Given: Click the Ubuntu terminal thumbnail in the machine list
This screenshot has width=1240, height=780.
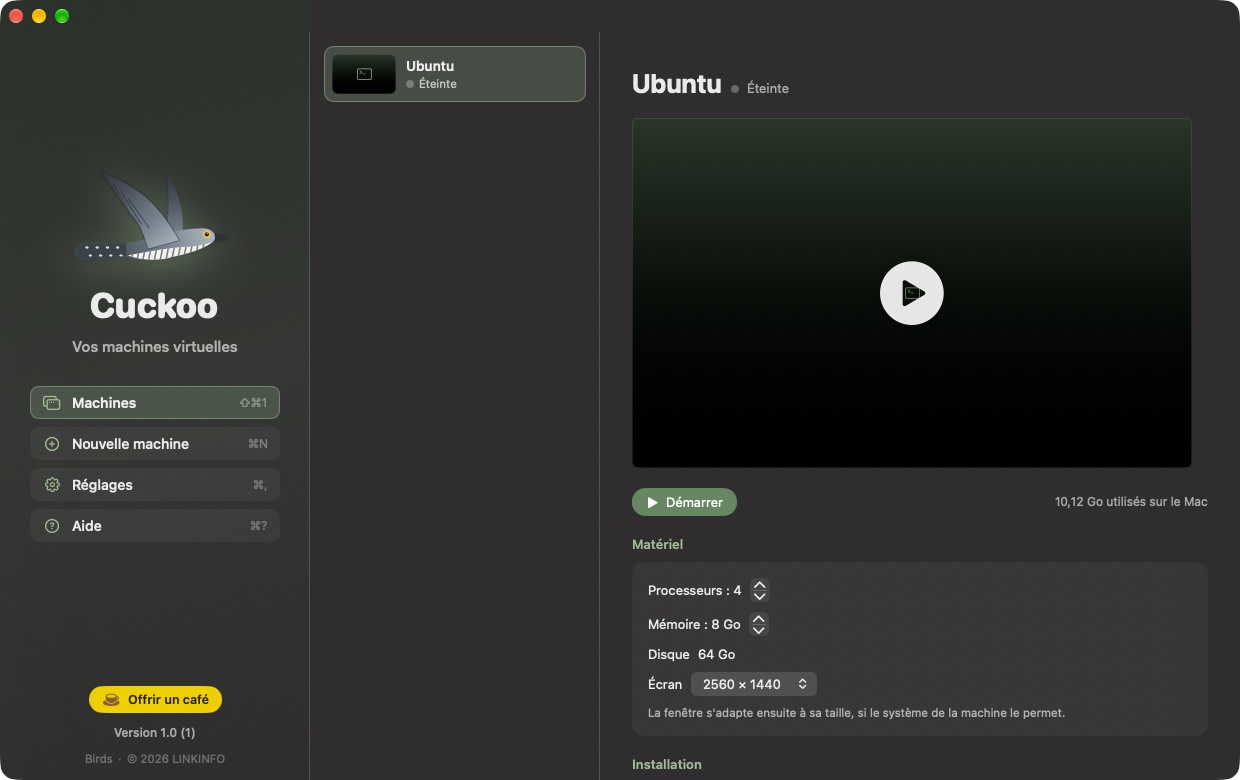Looking at the screenshot, I should (364, 74).
